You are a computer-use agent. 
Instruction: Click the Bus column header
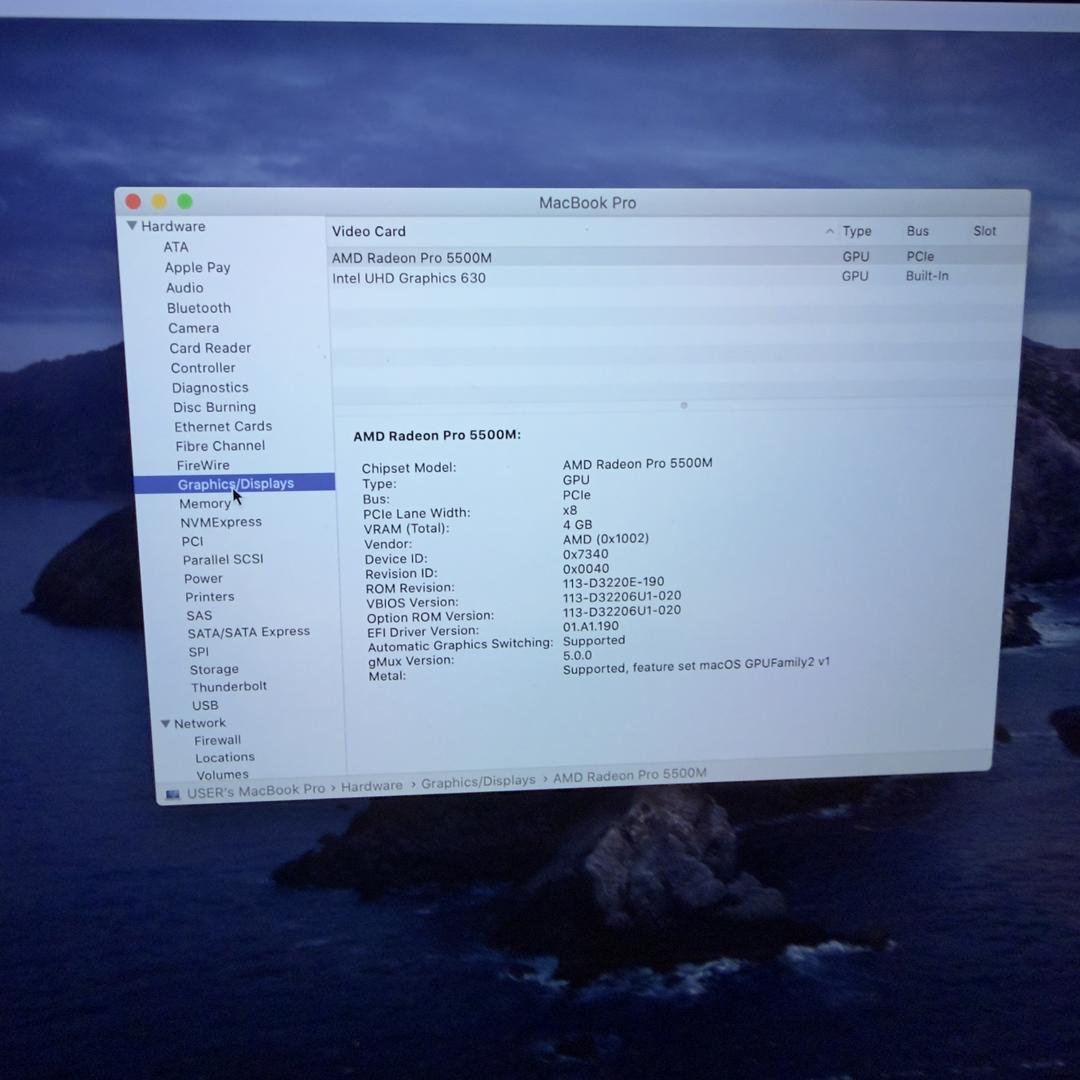coord(918,231)
